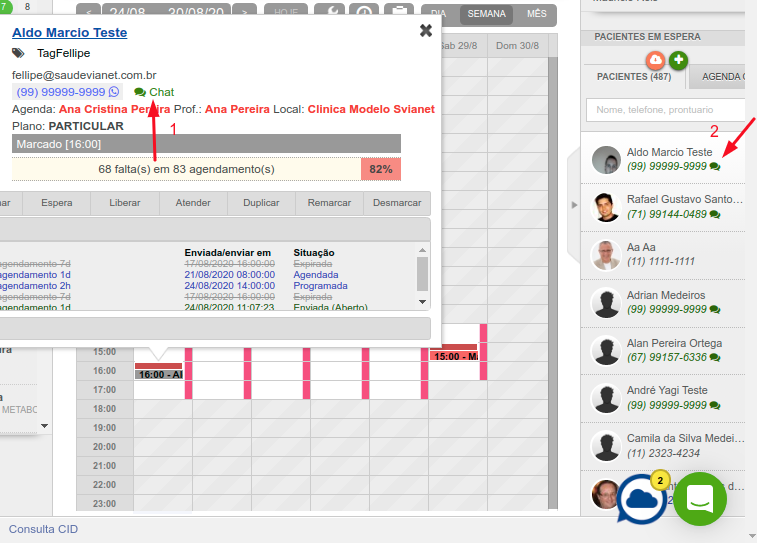Click the green plus add patient icon
Image resolution: width=757 pixels, height=543 pixels.
point(678,60)
